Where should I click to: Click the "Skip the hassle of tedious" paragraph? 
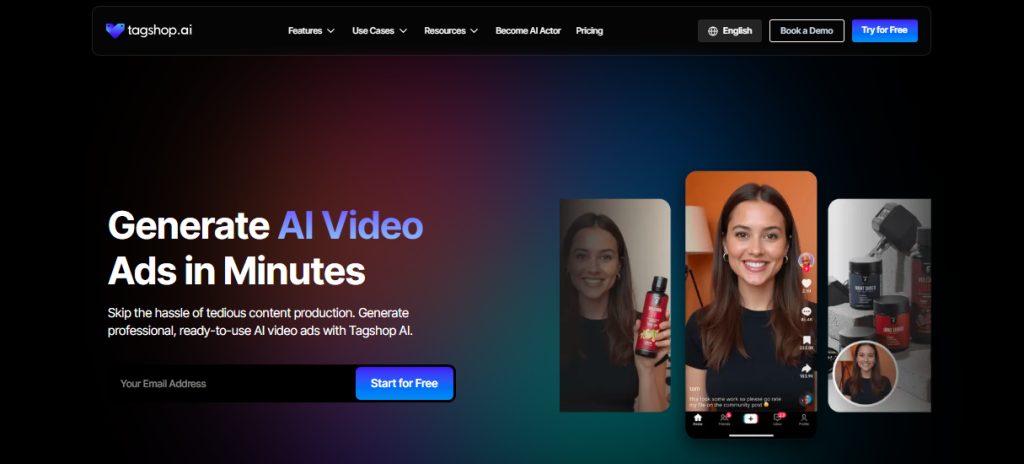[260, 322]
